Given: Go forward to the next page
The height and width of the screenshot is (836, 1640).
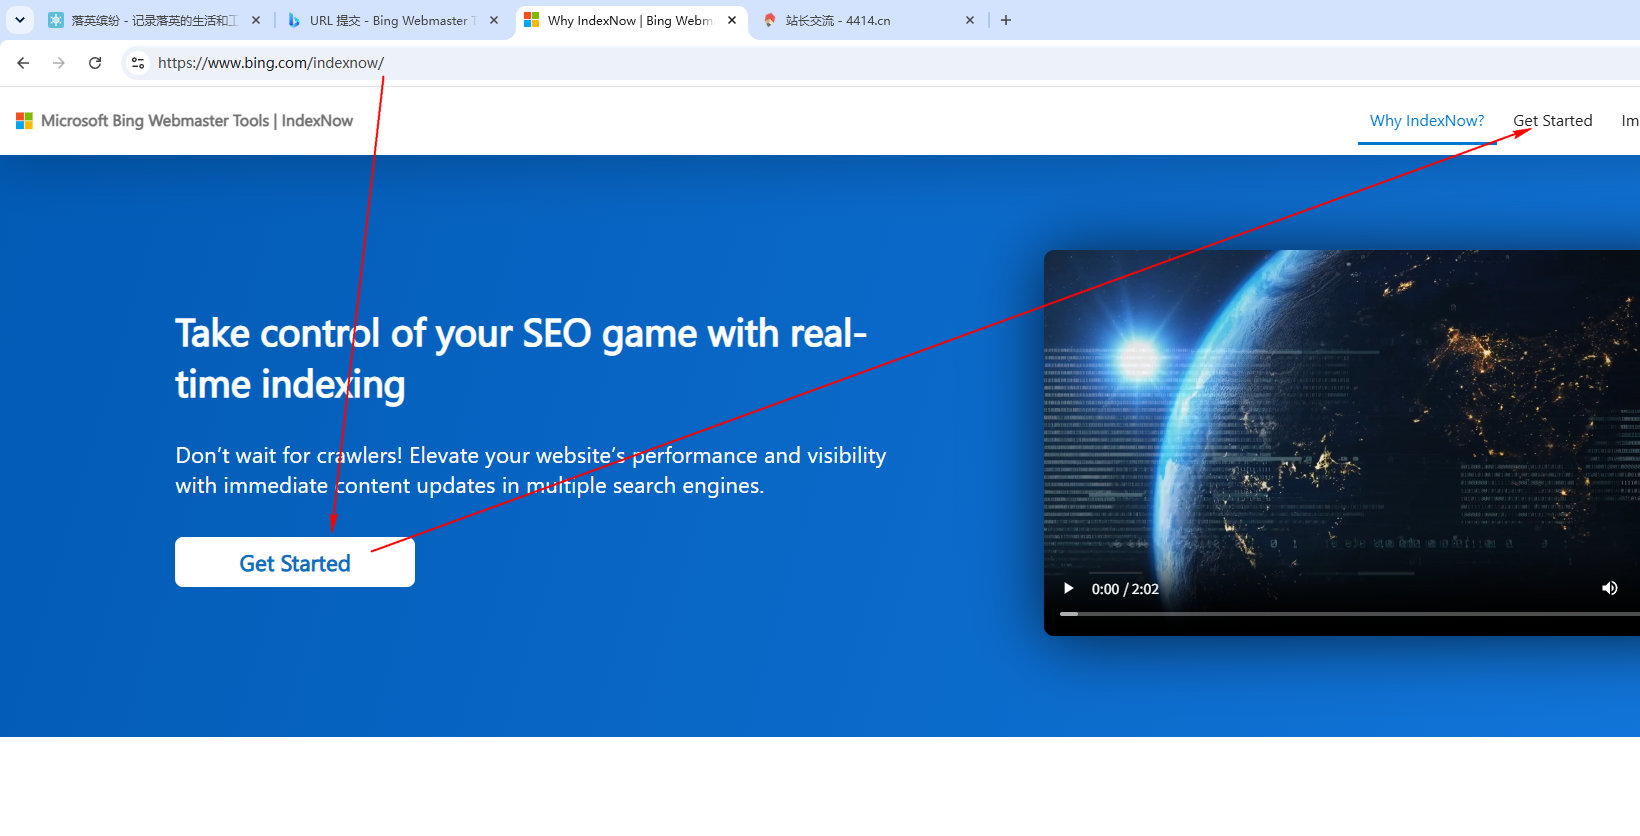Looking at the screenshot, I should pos(59,63).
